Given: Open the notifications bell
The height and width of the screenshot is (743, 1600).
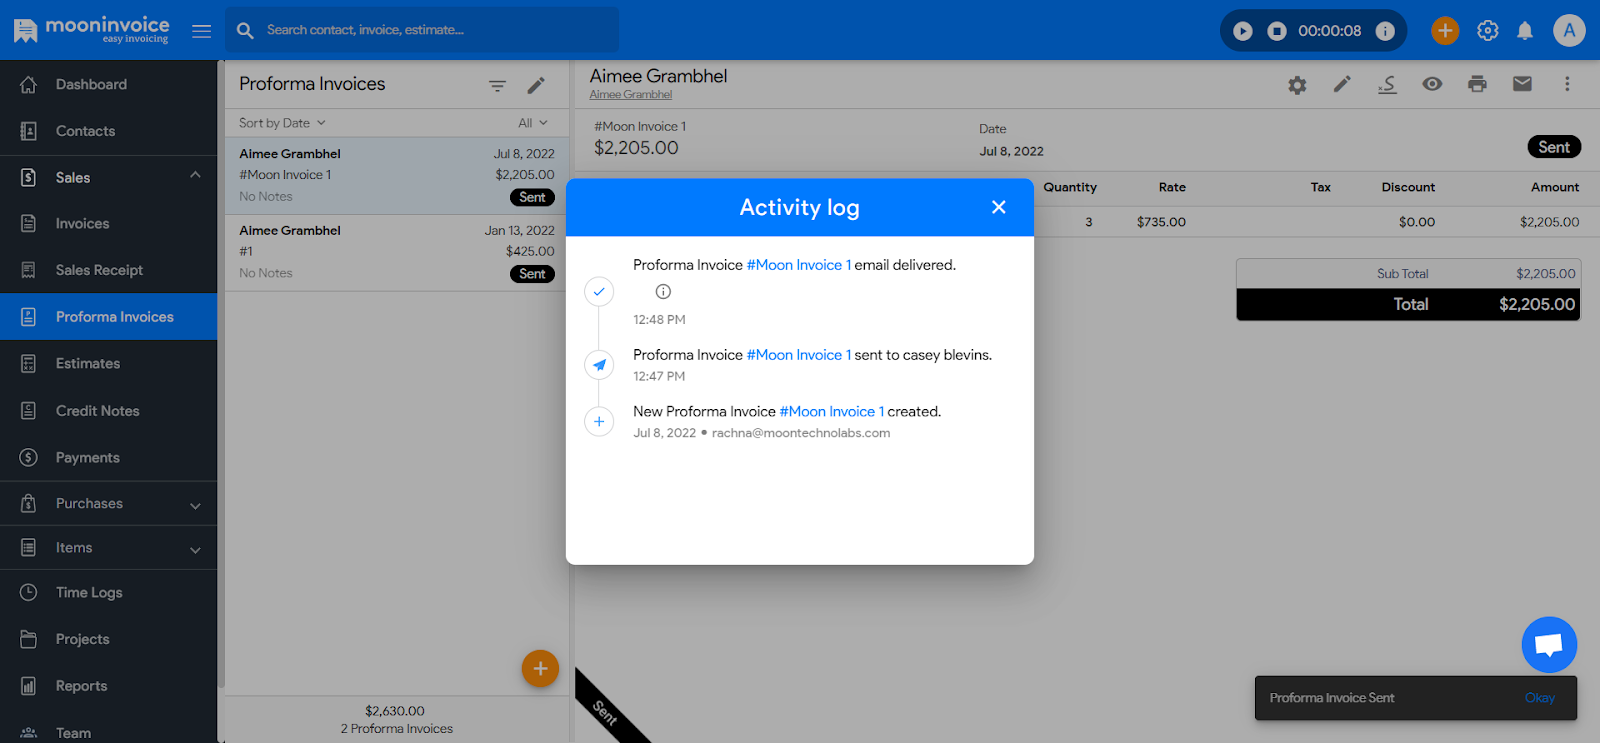Looking at the screenshot, I should (x=1525, y=31).
